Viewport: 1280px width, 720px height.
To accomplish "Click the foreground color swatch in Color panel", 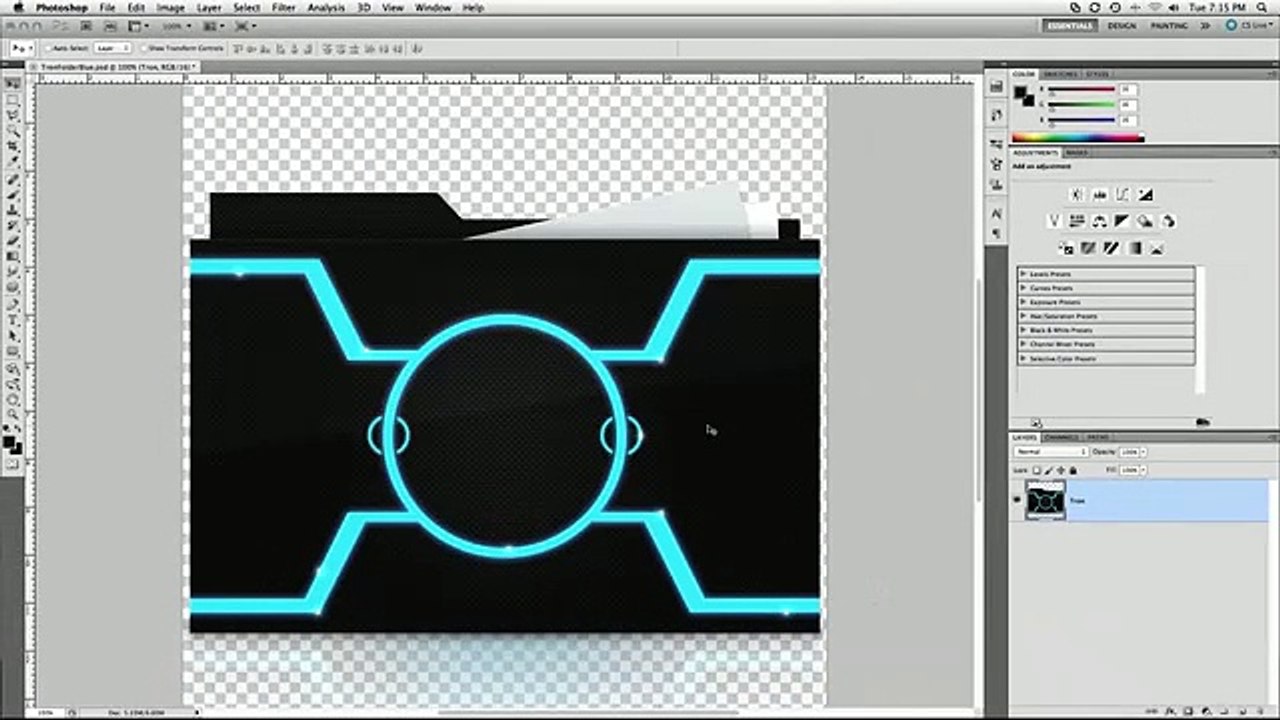I will [1020, 92].
